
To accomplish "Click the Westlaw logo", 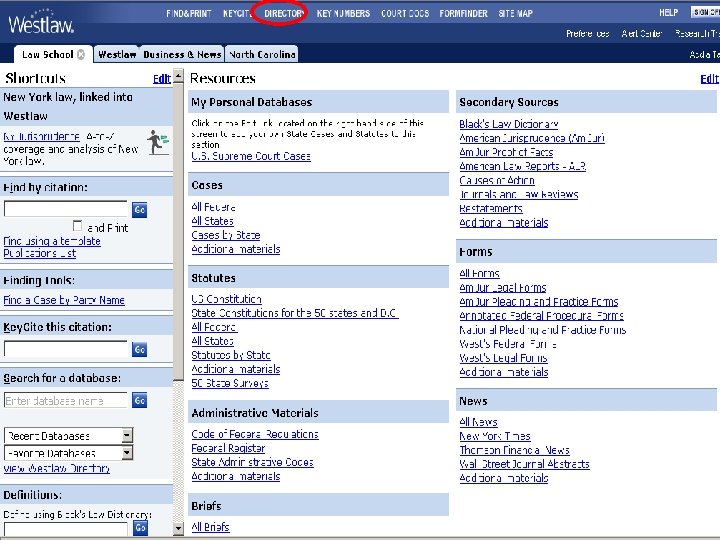I will [x=41, y=22].
